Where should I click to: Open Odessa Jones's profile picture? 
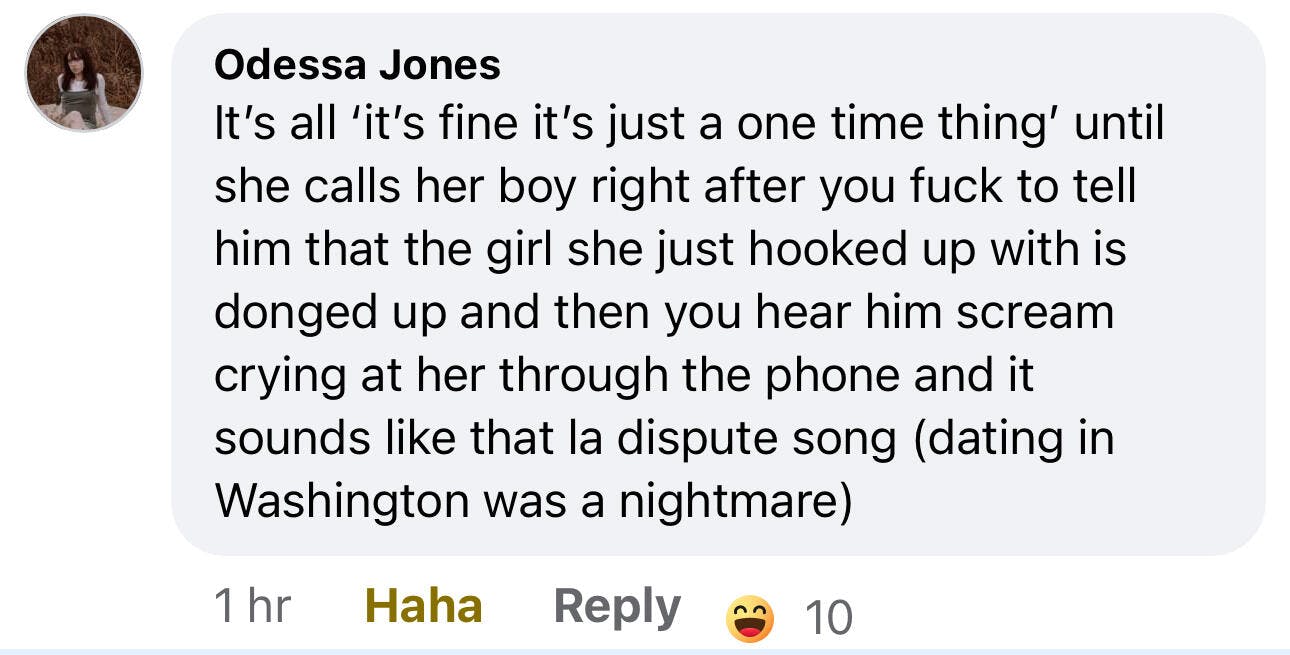(x=84, y=73)
